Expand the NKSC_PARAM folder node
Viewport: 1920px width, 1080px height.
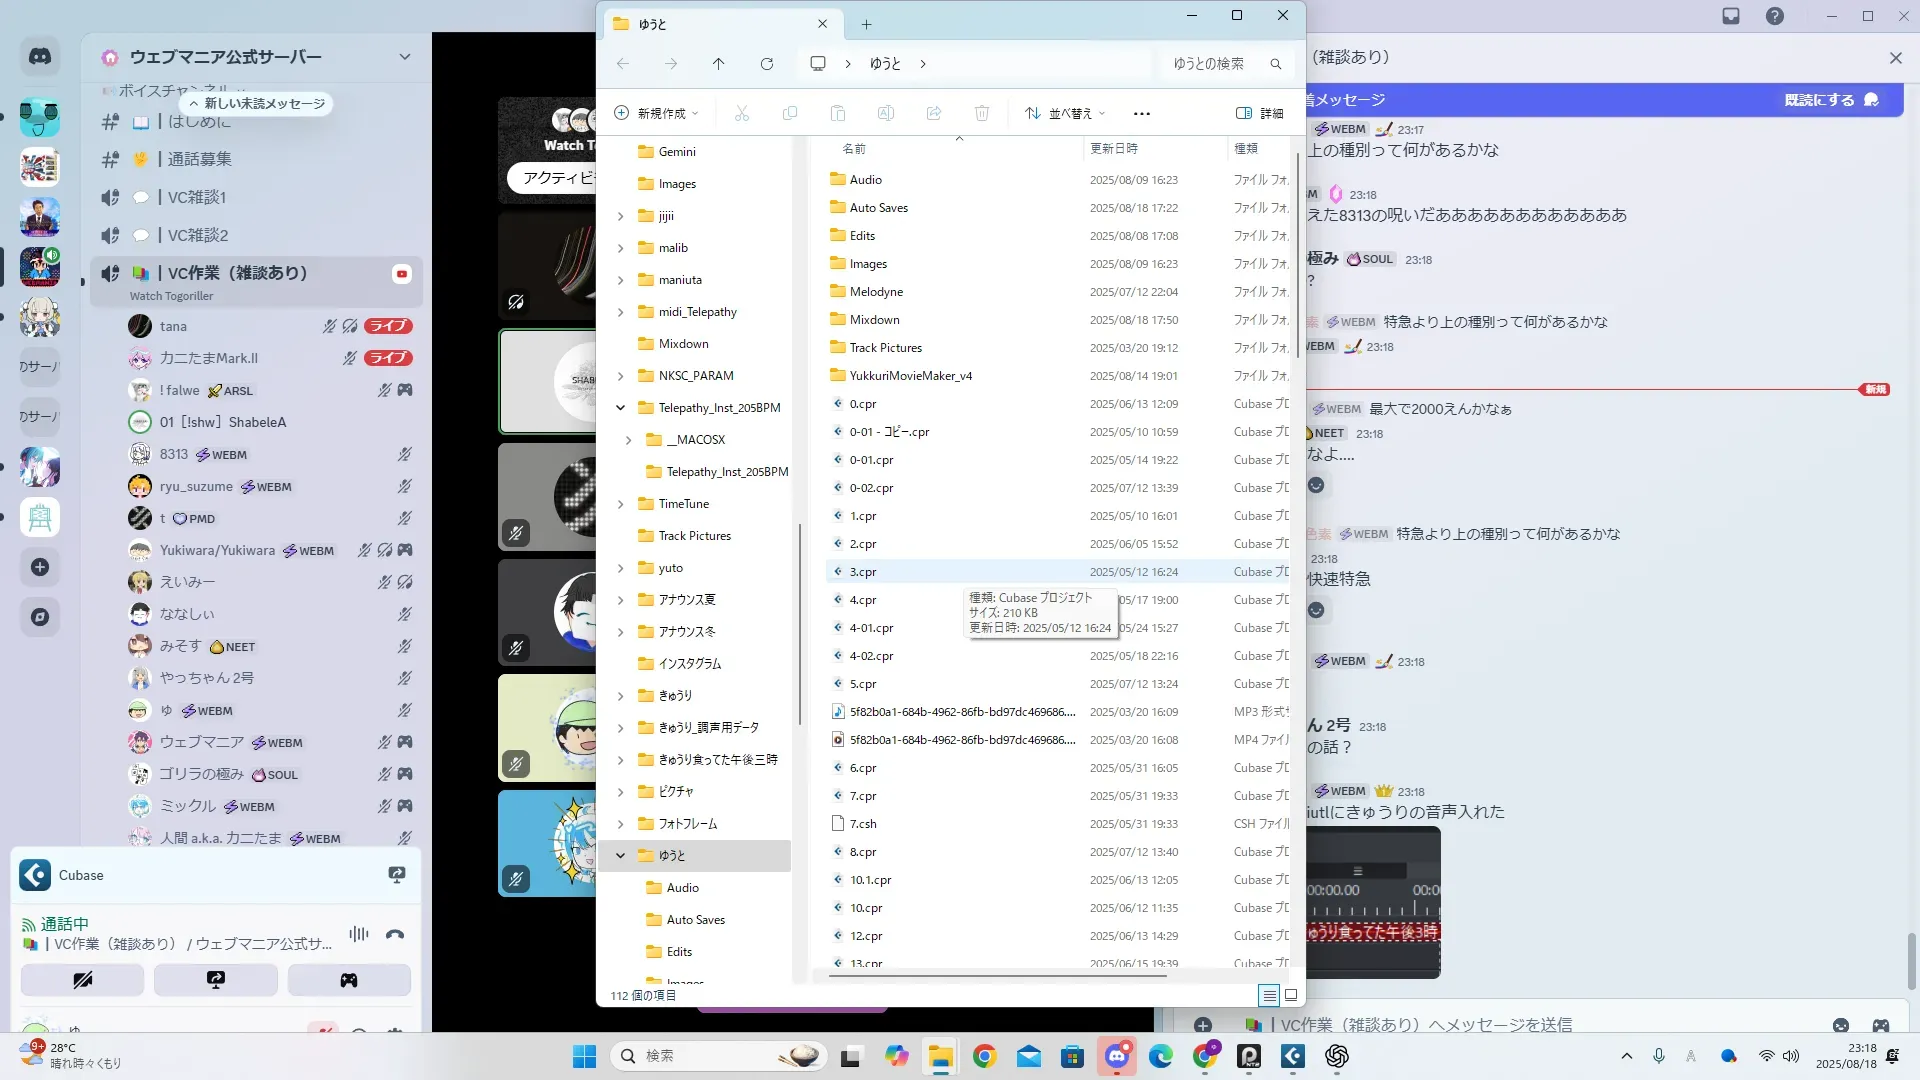(620, 376)
